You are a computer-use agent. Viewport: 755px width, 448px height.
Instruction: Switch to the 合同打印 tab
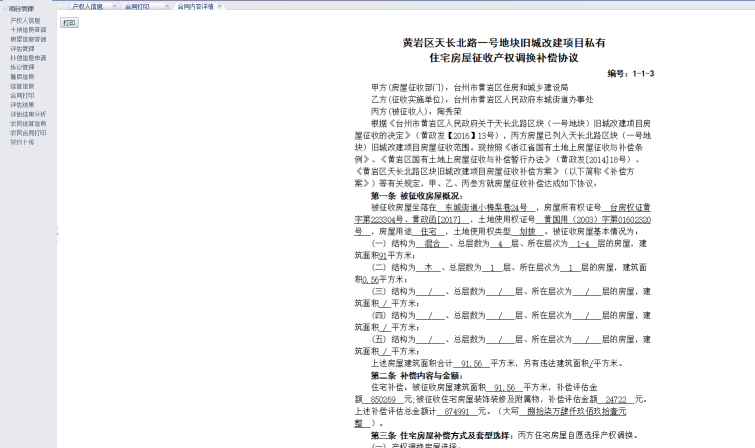pos(137,6)
